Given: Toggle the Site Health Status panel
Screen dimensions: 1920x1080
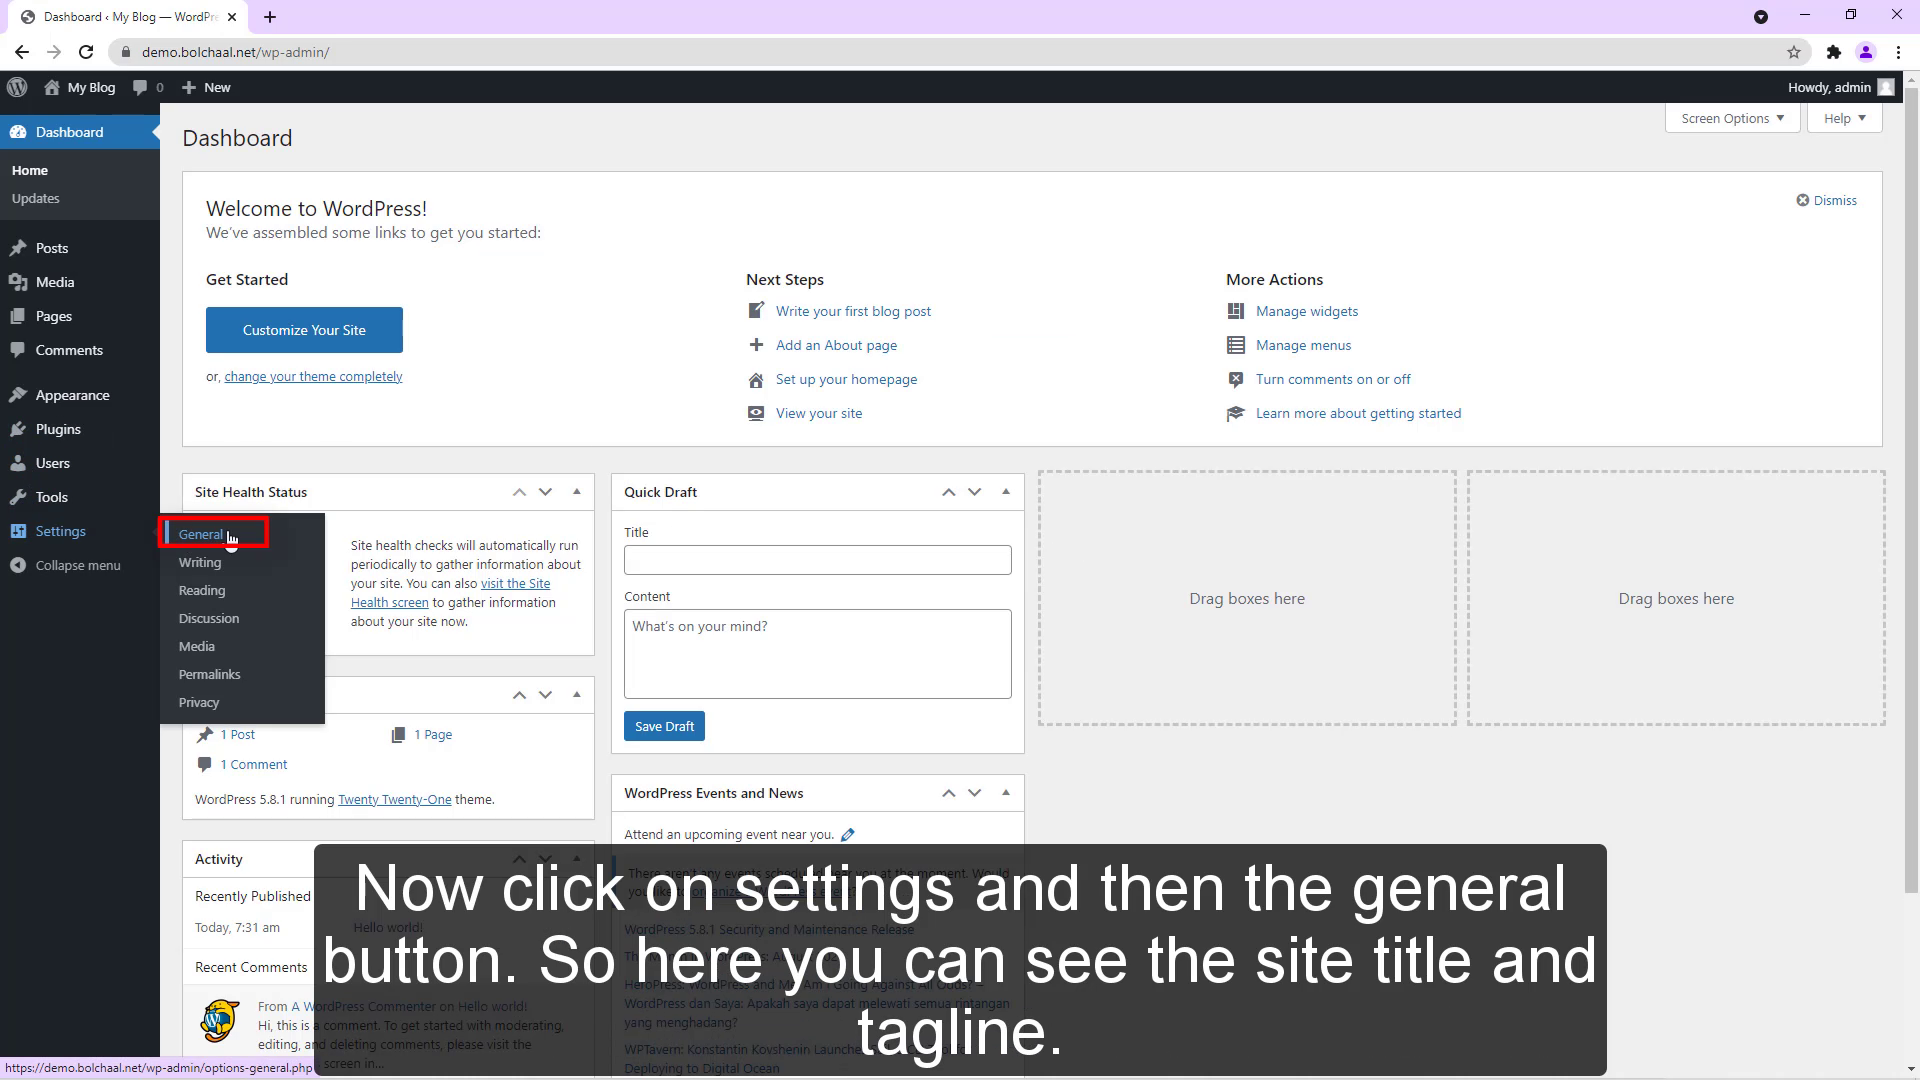Looking at the screenshot, I should (x=577, y=492).
